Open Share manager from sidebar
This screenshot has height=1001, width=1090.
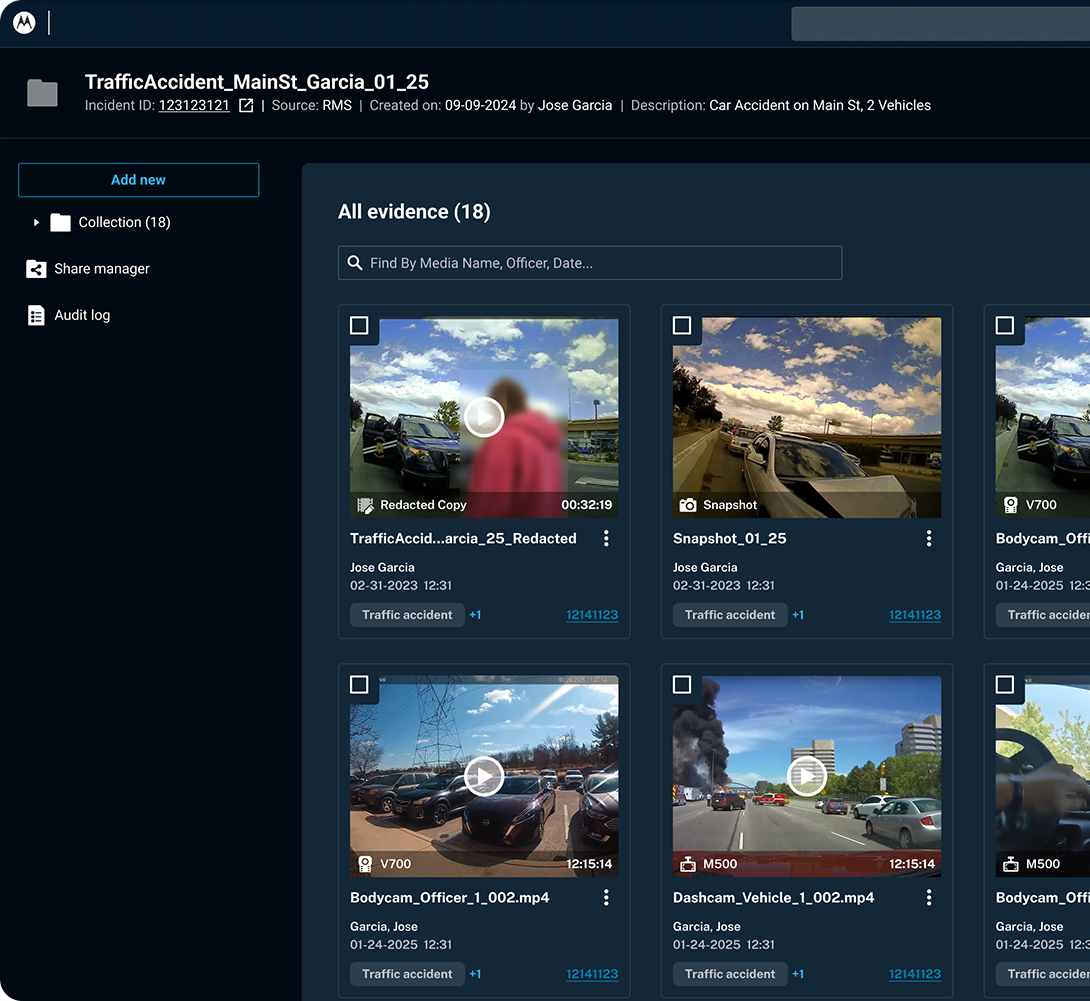pyautogui.click(x=102, y=269)
